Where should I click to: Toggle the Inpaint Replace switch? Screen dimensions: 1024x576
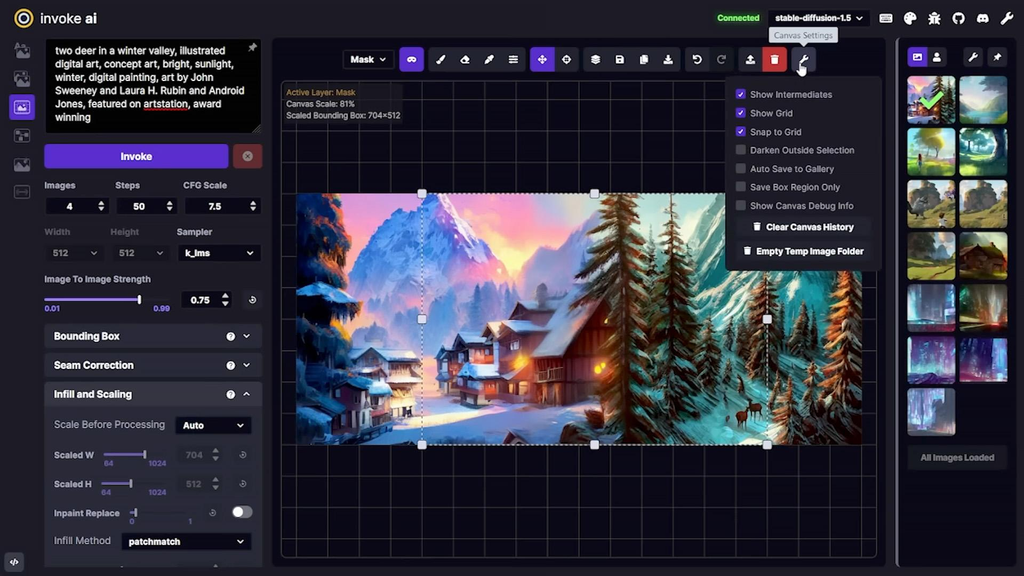[x=242, y=512]
